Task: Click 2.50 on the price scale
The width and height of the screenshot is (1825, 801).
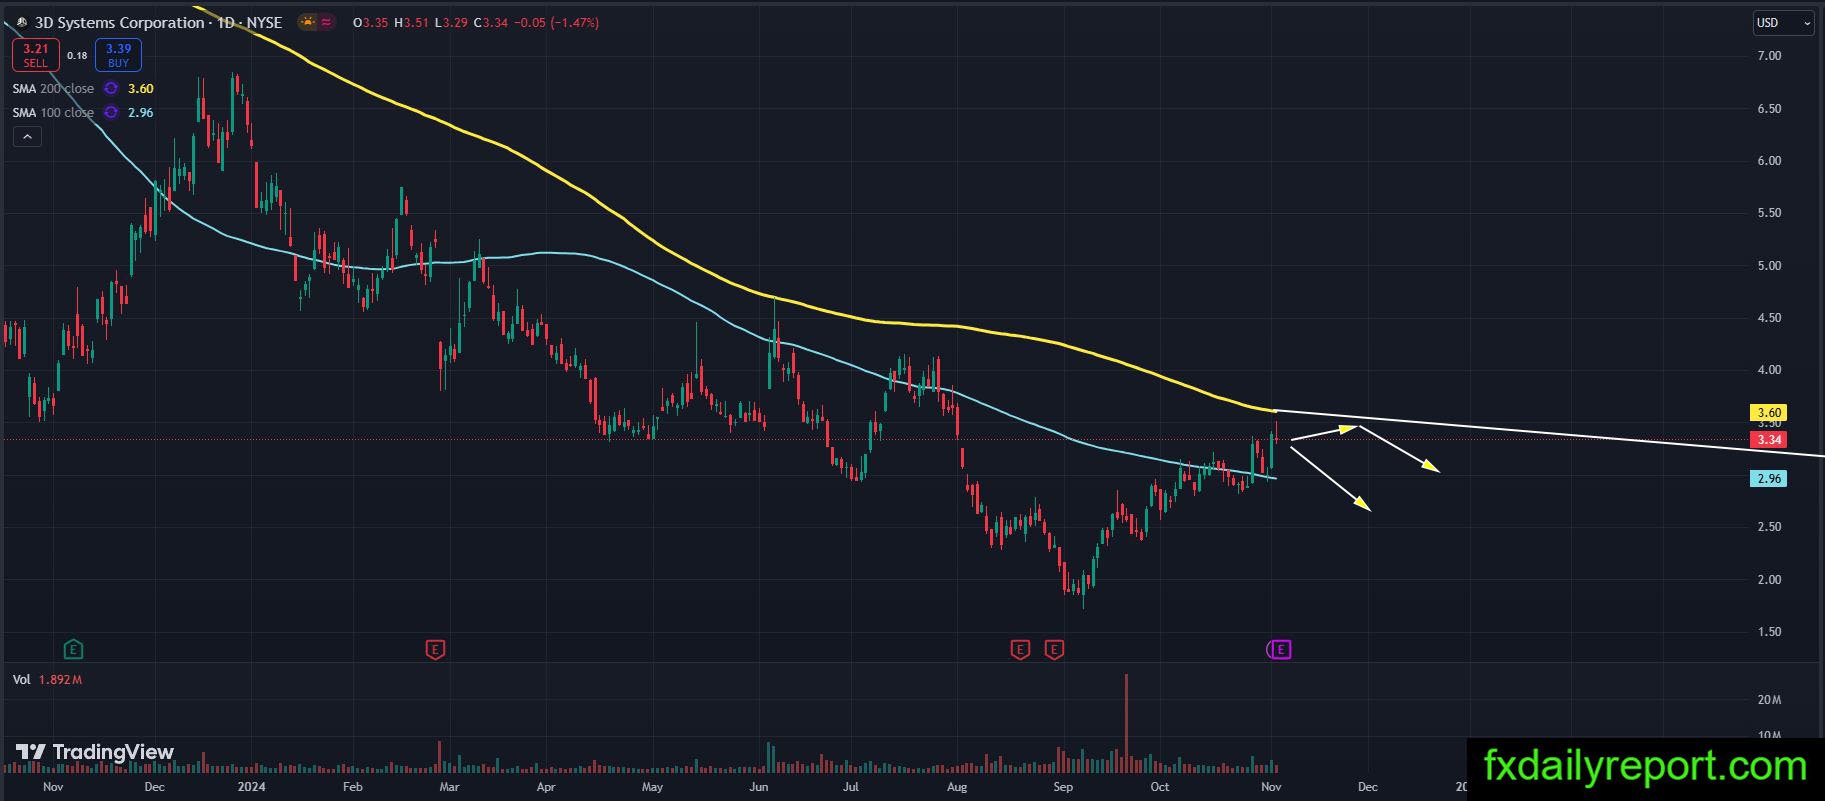Action: 1769,527
